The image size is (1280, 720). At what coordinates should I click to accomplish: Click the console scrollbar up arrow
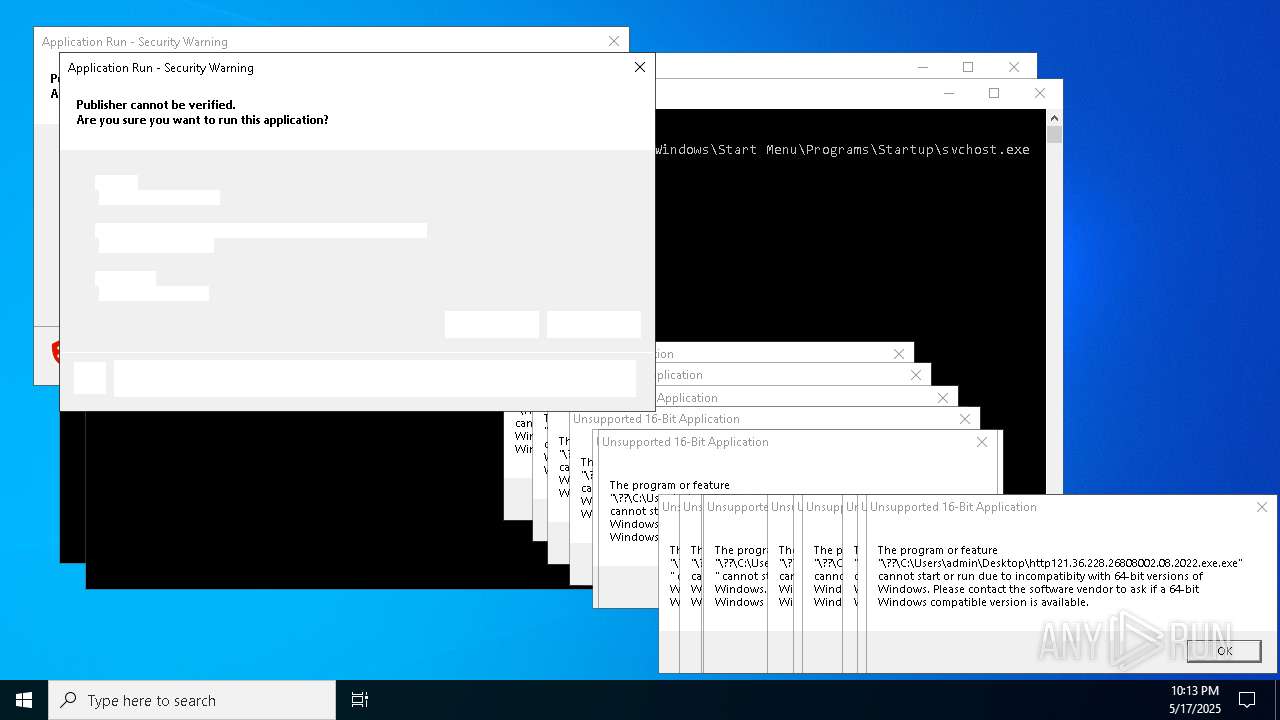[1054, 117]
